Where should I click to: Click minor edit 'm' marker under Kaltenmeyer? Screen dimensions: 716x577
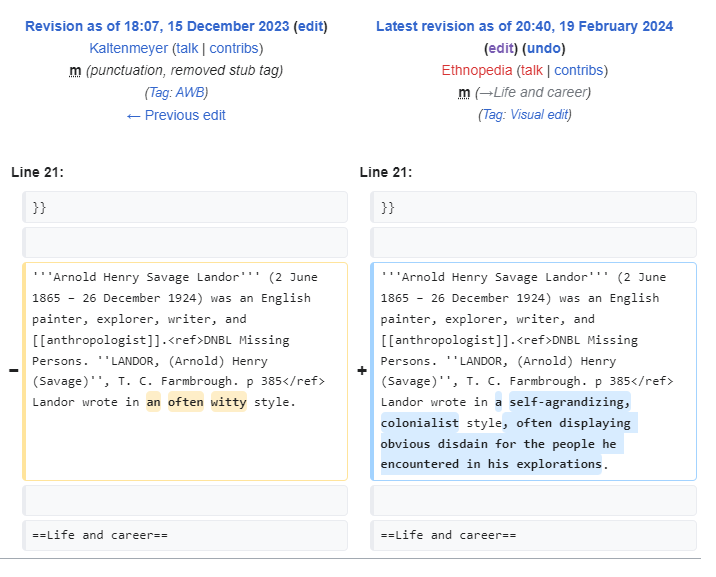[75, 71]
